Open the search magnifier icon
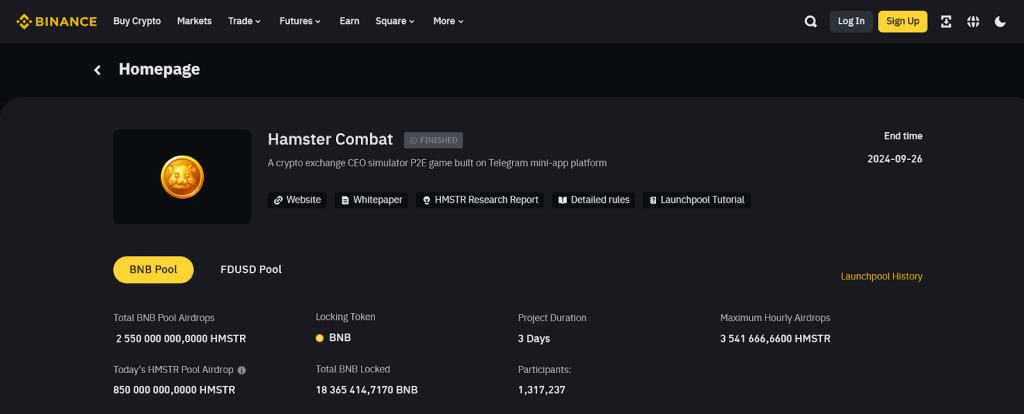The width and height of the screenshot is (1024, 414). (x=810, y=21)
